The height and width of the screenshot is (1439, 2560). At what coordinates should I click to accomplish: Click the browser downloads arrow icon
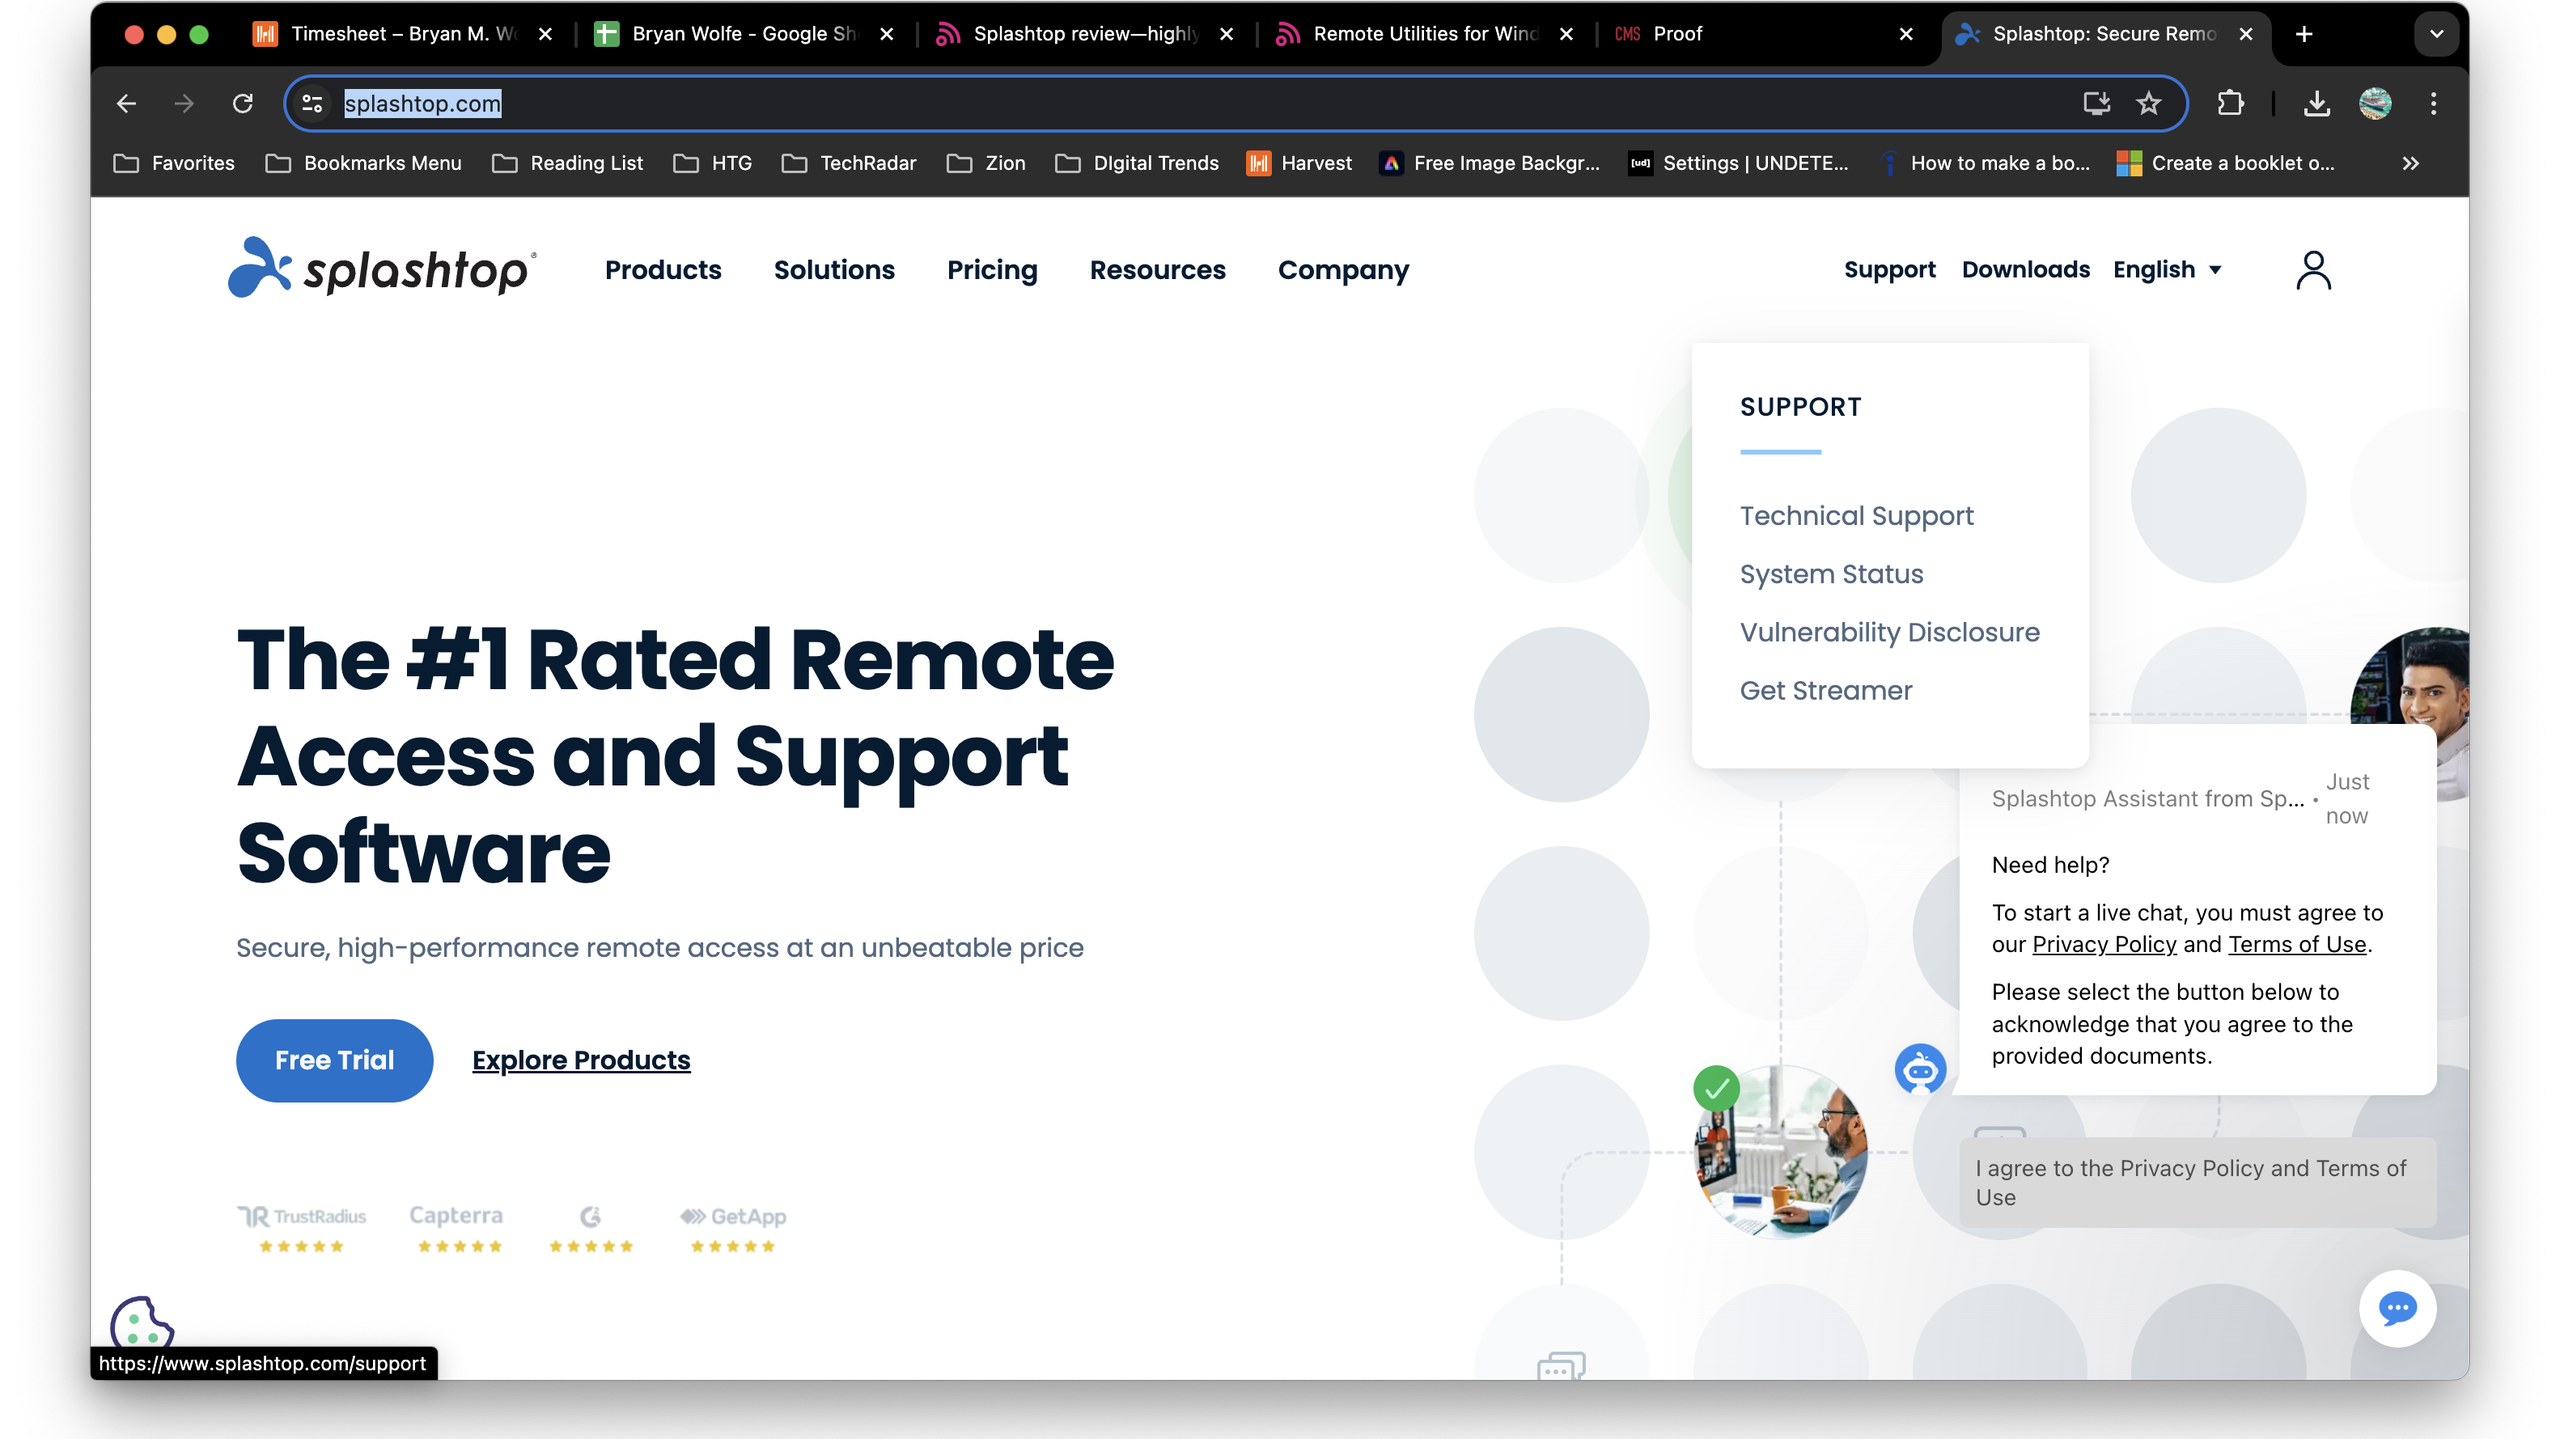tap(2316, 103)
